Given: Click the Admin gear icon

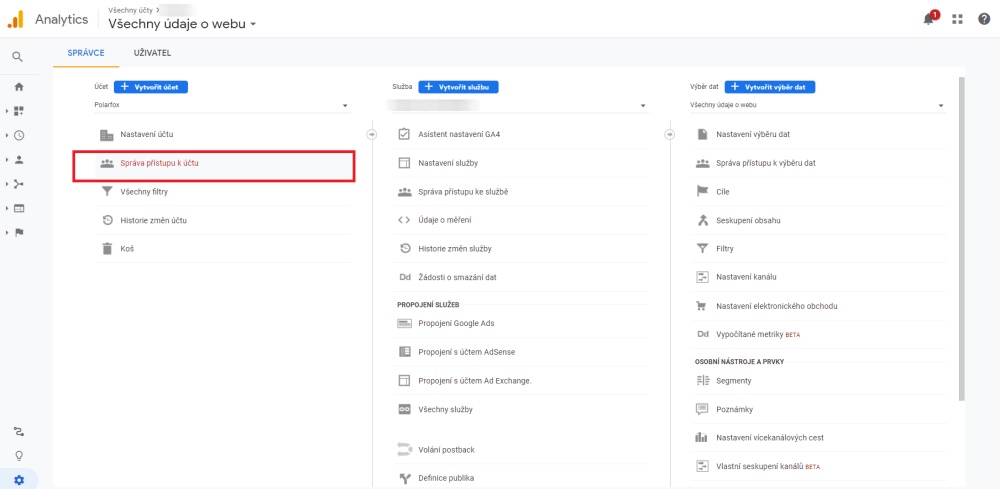Looking at the screenshot, I should coord(18,480).
